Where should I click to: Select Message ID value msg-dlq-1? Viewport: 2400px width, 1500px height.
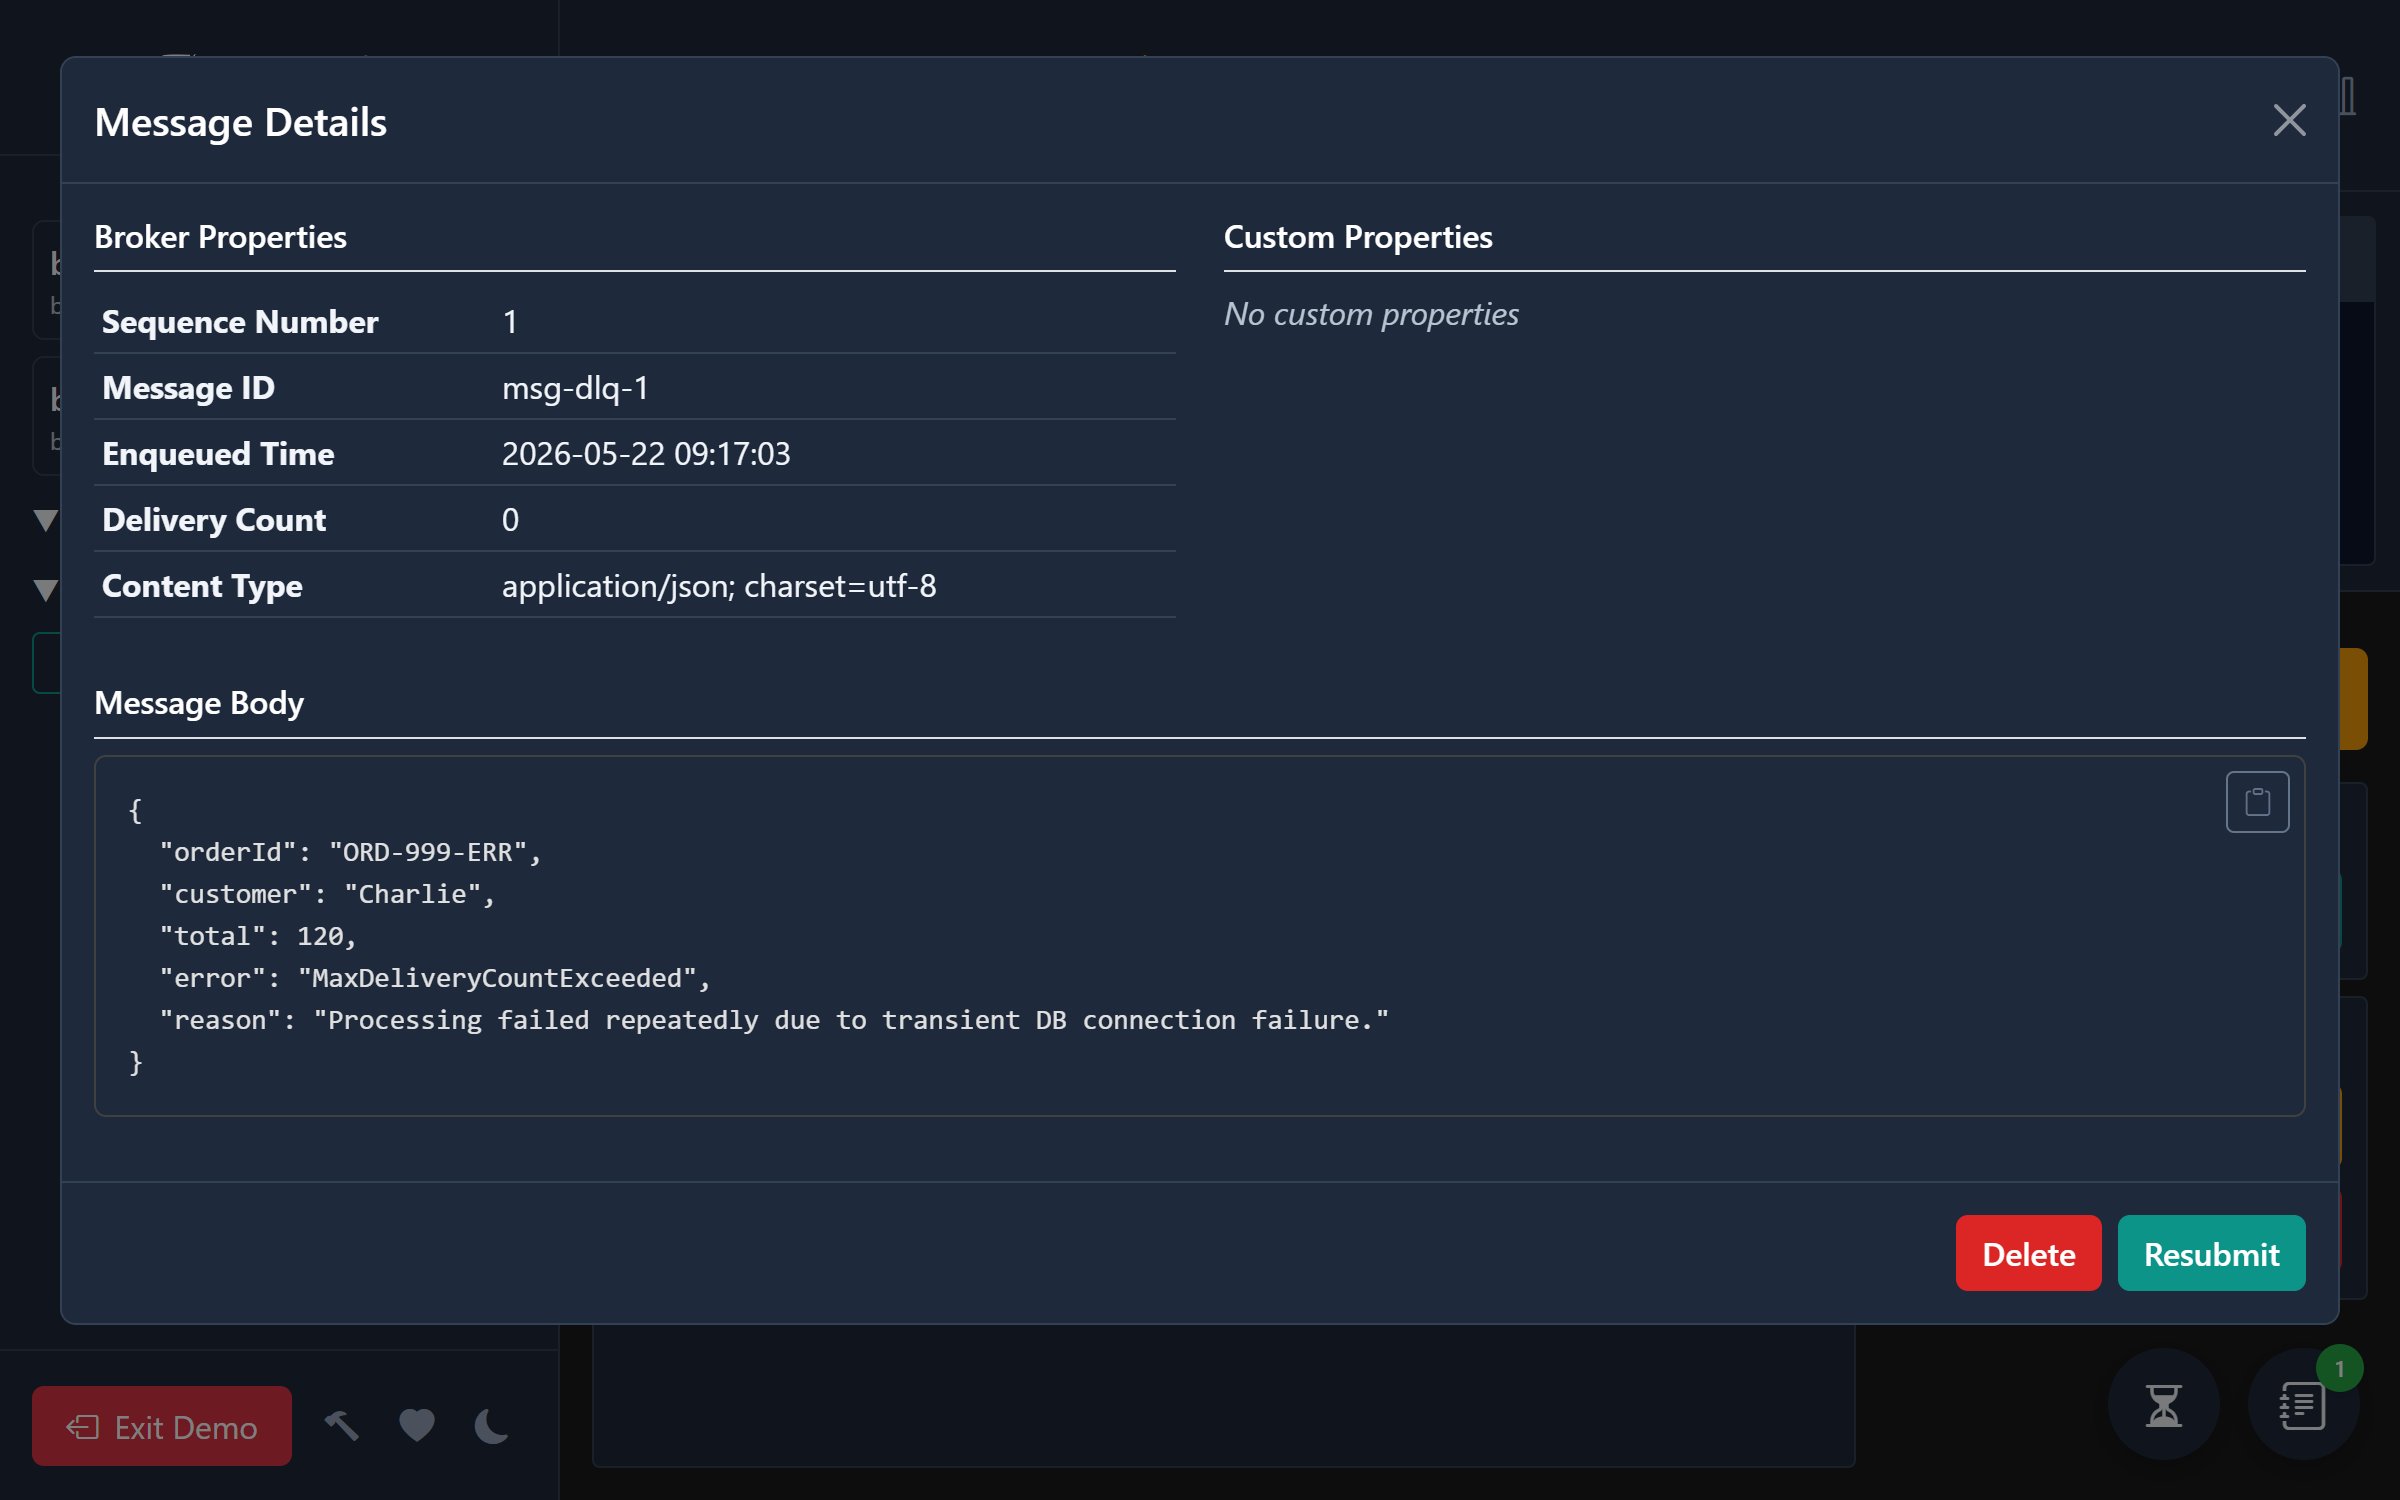(575, 388)
